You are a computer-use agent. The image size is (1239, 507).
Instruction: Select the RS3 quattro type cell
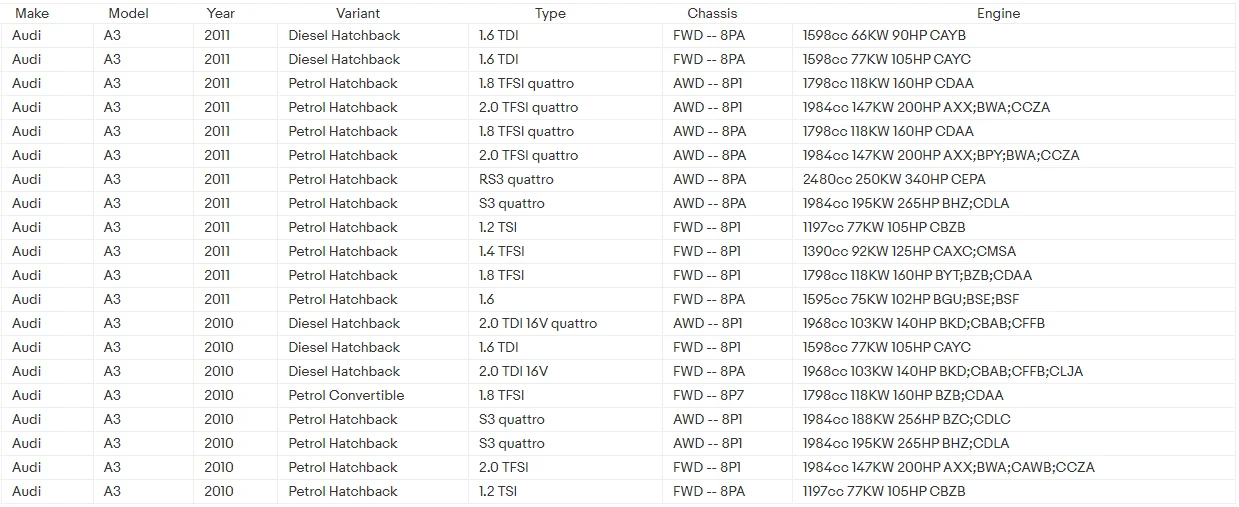tap(565, 180)
